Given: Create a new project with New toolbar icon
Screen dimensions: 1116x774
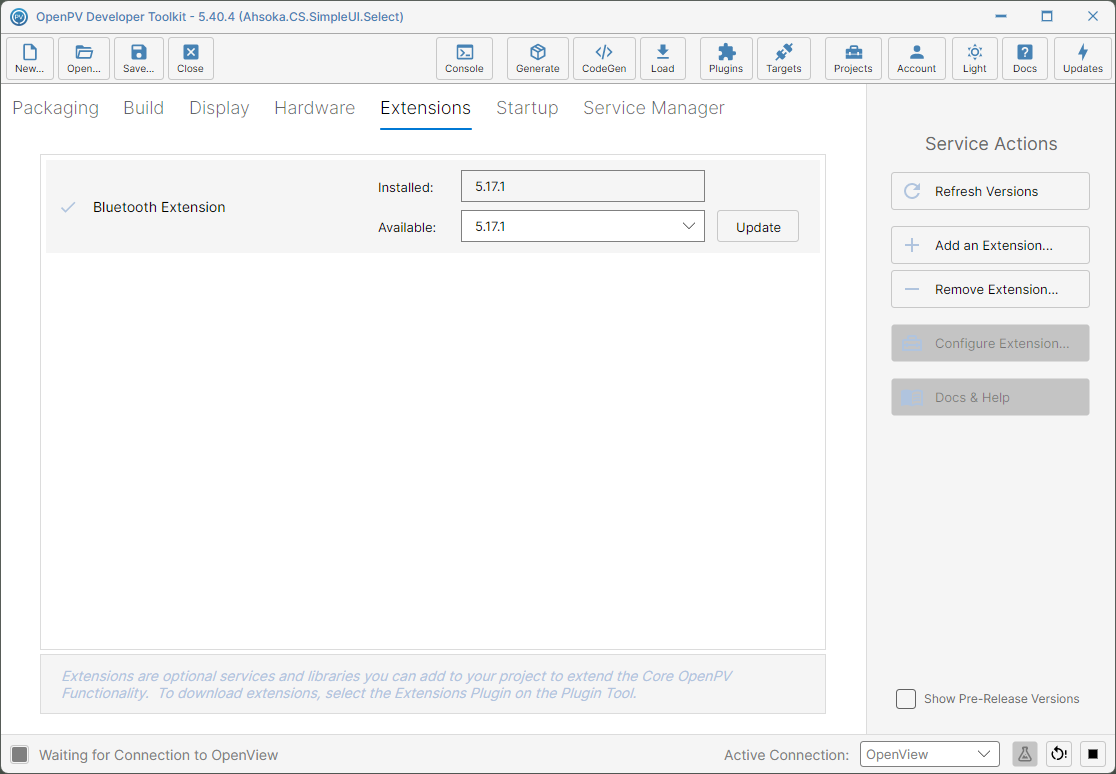Looking at the screenshot, I should click(30, 58).
